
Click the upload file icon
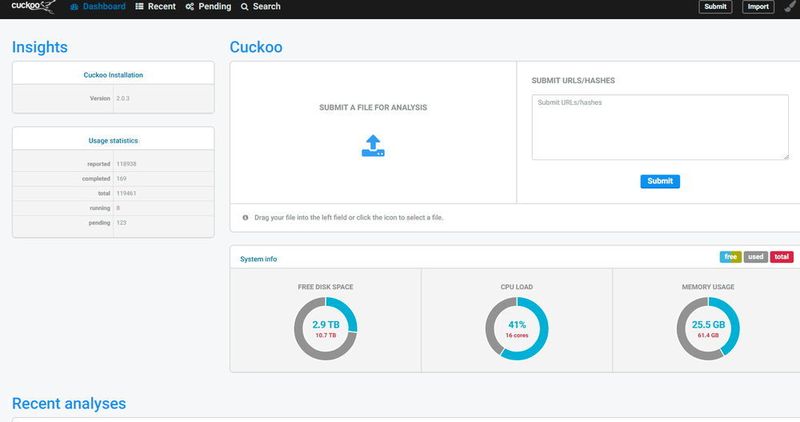[373, 145]
